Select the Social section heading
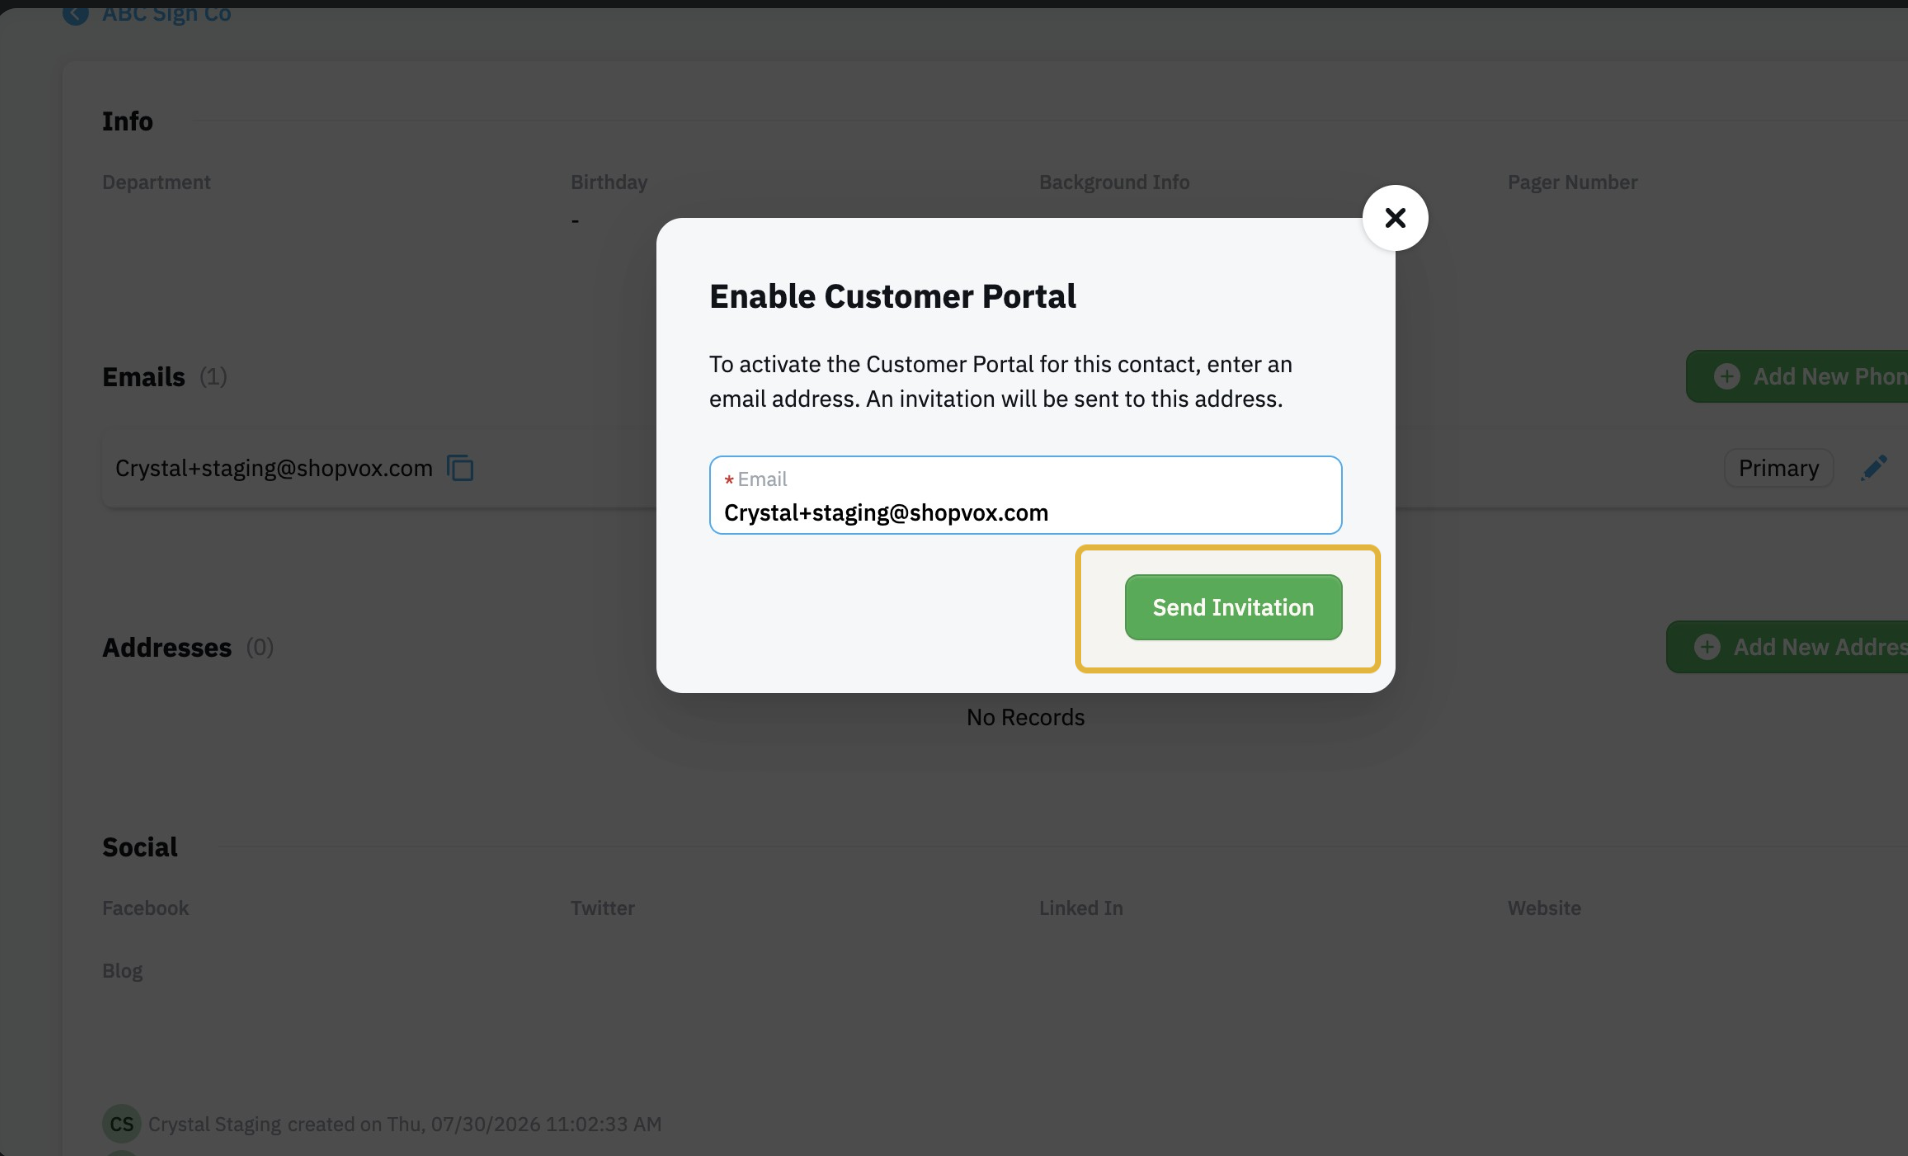 [x=140, y=847]
